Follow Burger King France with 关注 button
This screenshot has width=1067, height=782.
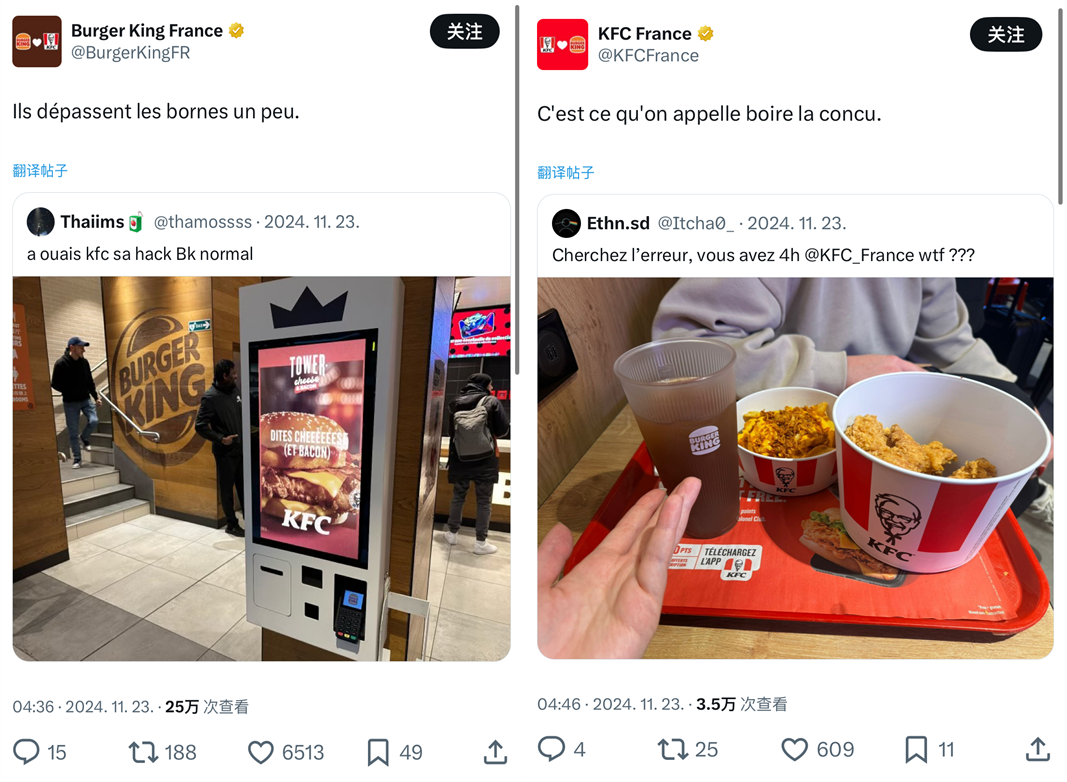point(465,31)
